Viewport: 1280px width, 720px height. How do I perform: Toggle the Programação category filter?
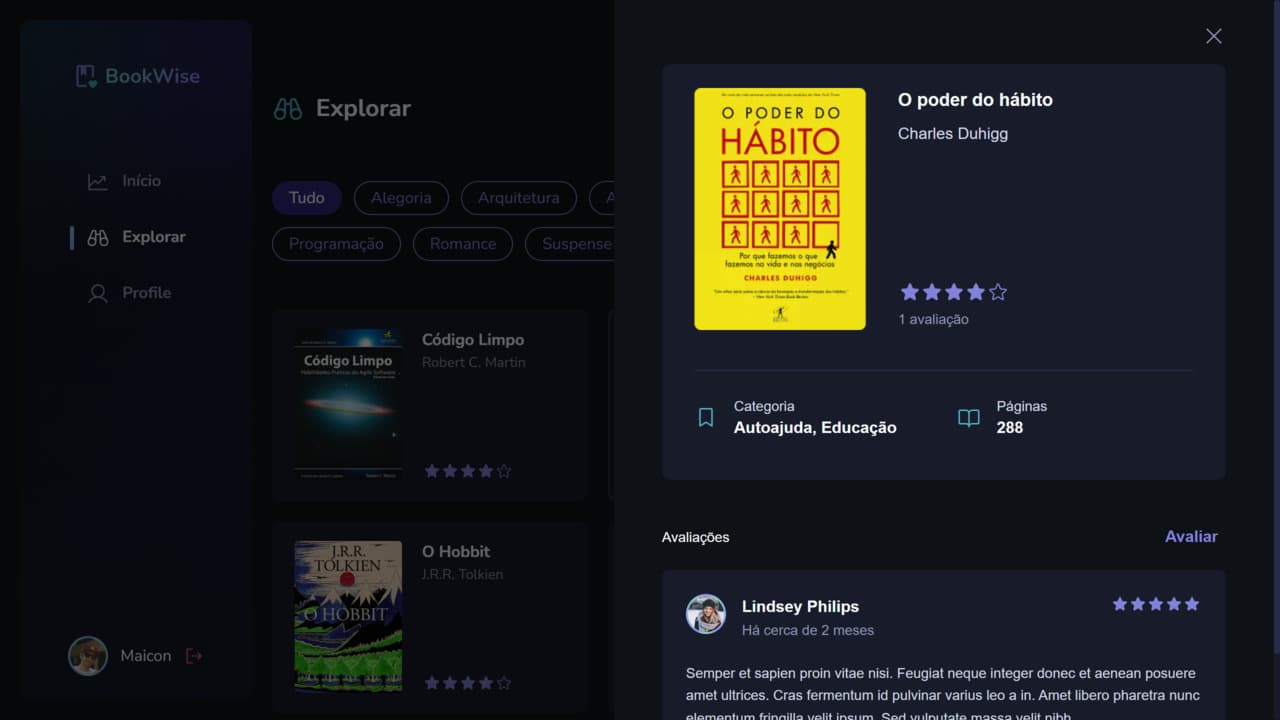click(x=336, y=243)
